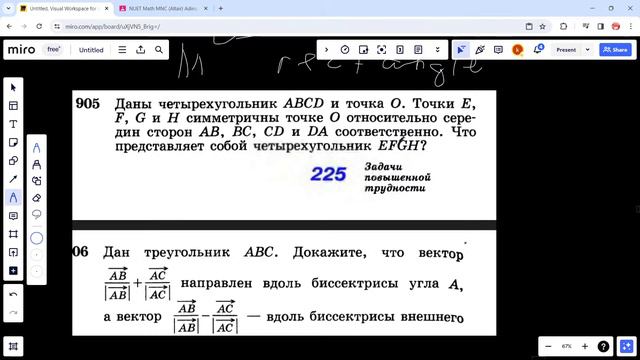Screen dimensions: 640x360
Task: Toggle hide collaborators' cursors
Action: [461, 50]
